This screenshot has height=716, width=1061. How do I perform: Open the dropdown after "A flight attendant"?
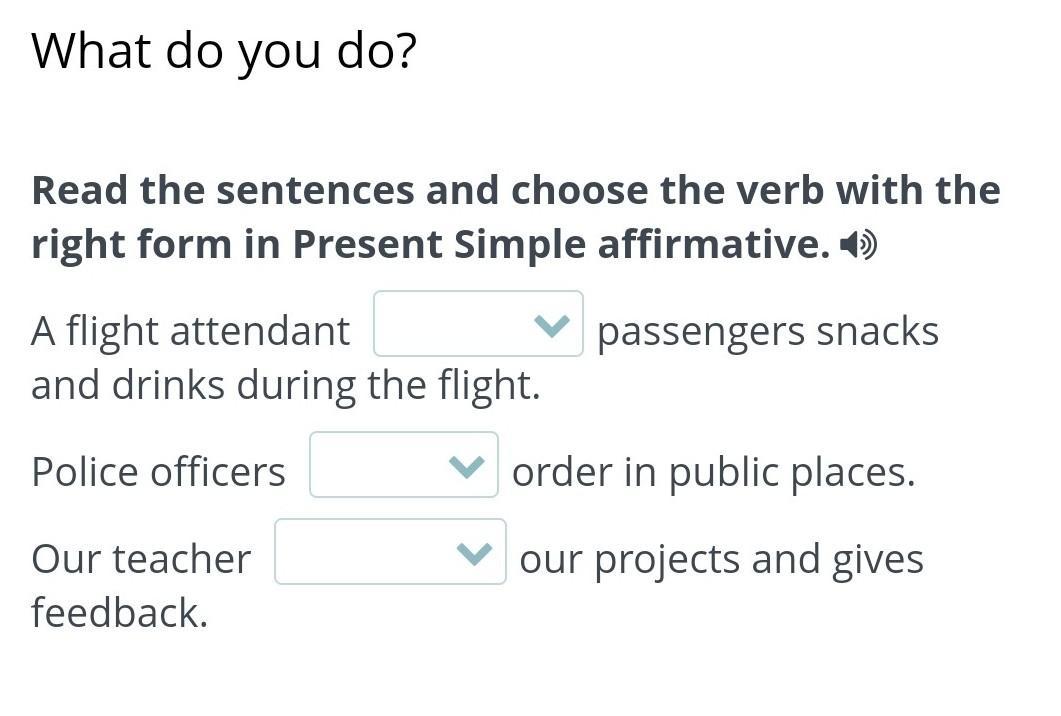[x=478, y=323]
